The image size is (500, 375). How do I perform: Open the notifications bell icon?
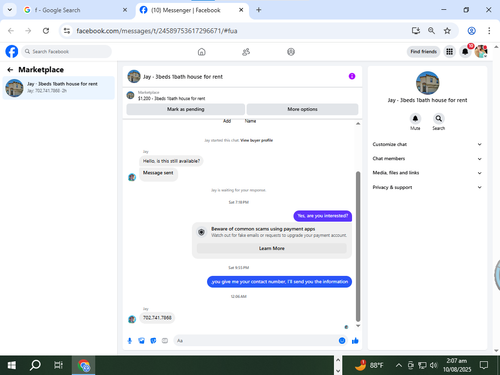[x=465, y=52]
